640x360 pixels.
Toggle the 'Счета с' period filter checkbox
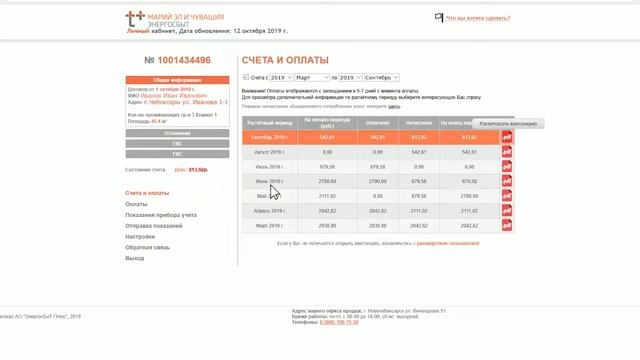click(x=246, y=77)
